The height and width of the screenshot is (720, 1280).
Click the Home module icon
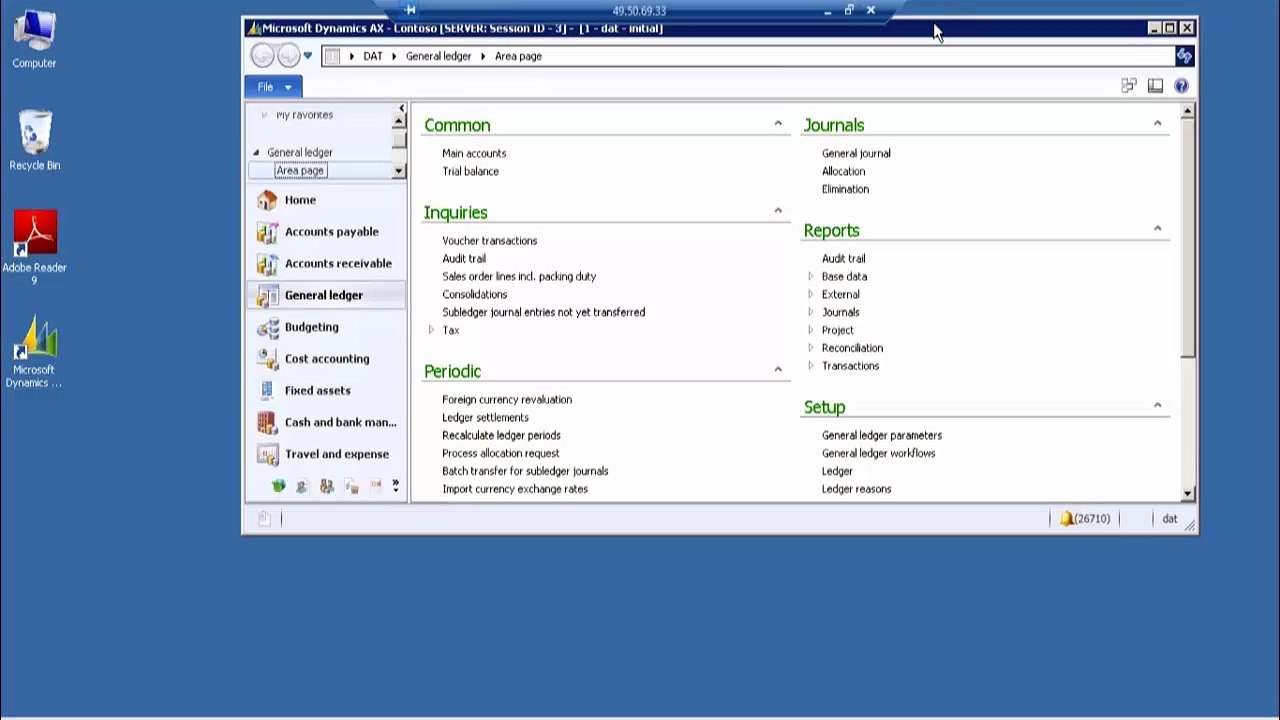pyautogui.click(x=267, y=200)
